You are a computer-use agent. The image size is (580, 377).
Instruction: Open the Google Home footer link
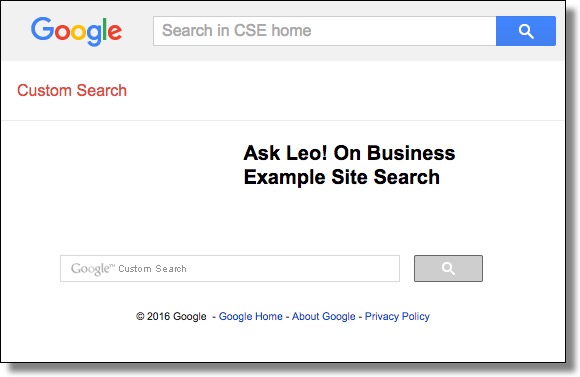[250, 316]
